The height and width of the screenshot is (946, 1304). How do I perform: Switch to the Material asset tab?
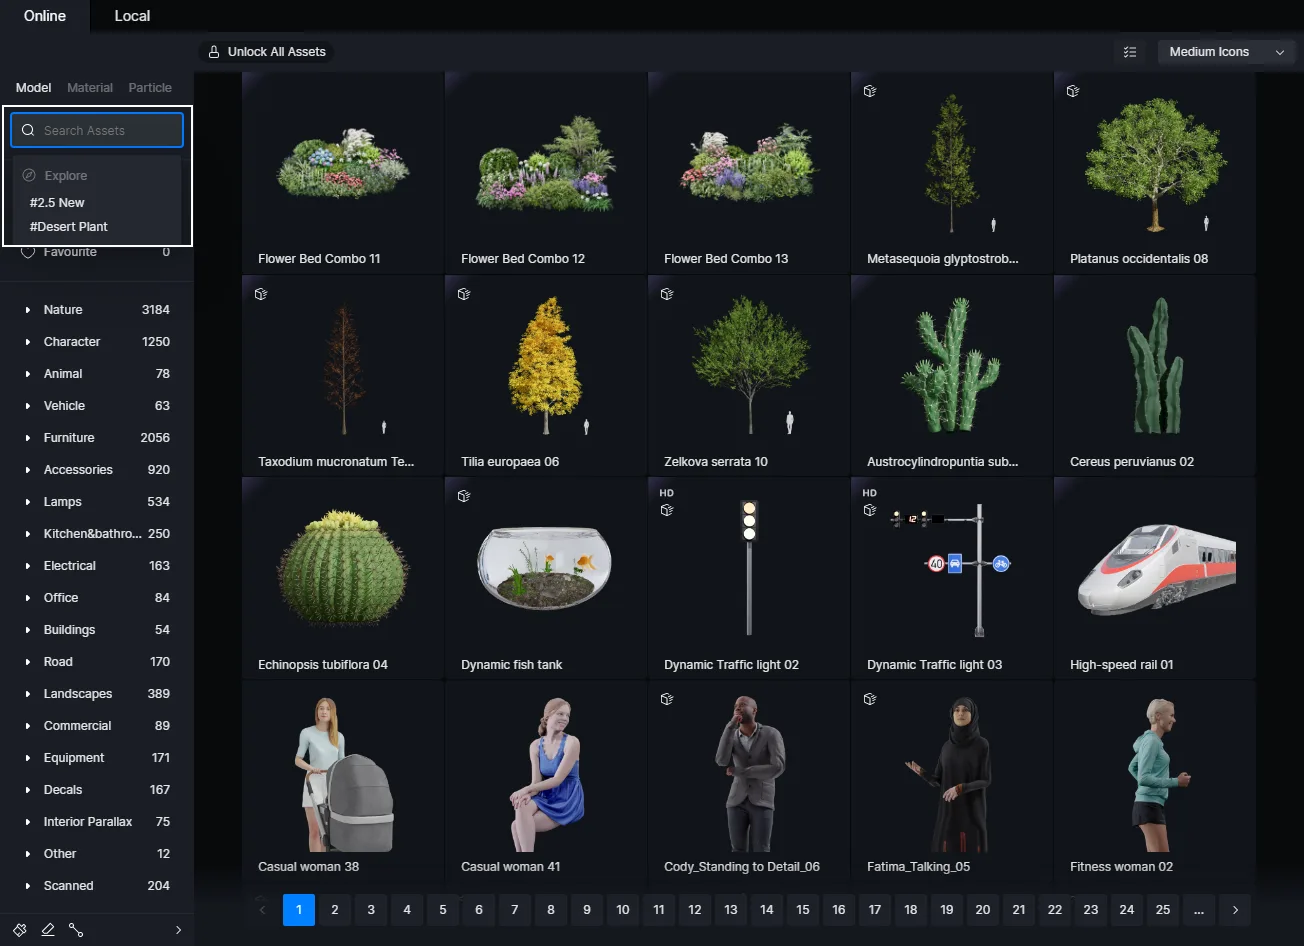[90, 87]
